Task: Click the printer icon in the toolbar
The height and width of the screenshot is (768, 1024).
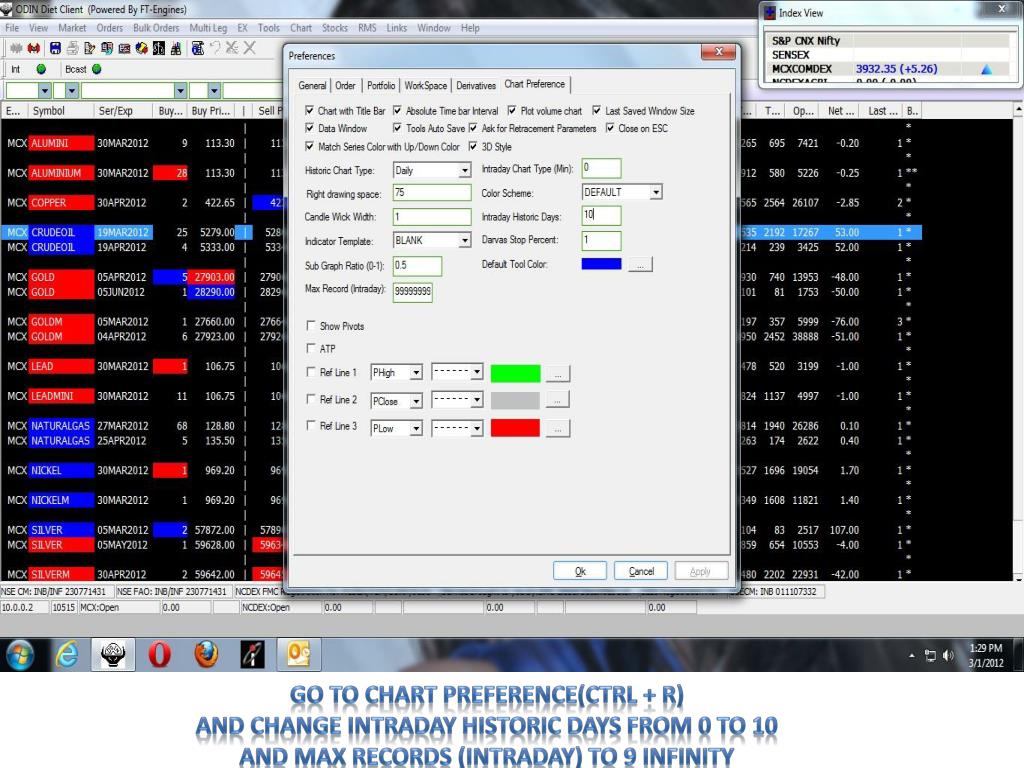Action: coord(72,48)
